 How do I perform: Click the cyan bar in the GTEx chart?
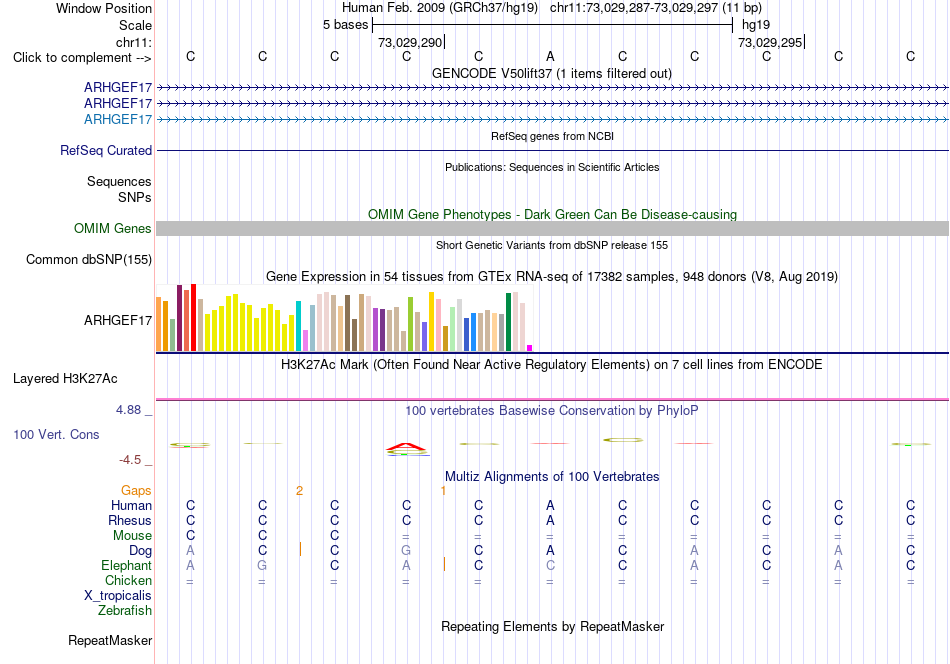298,326
